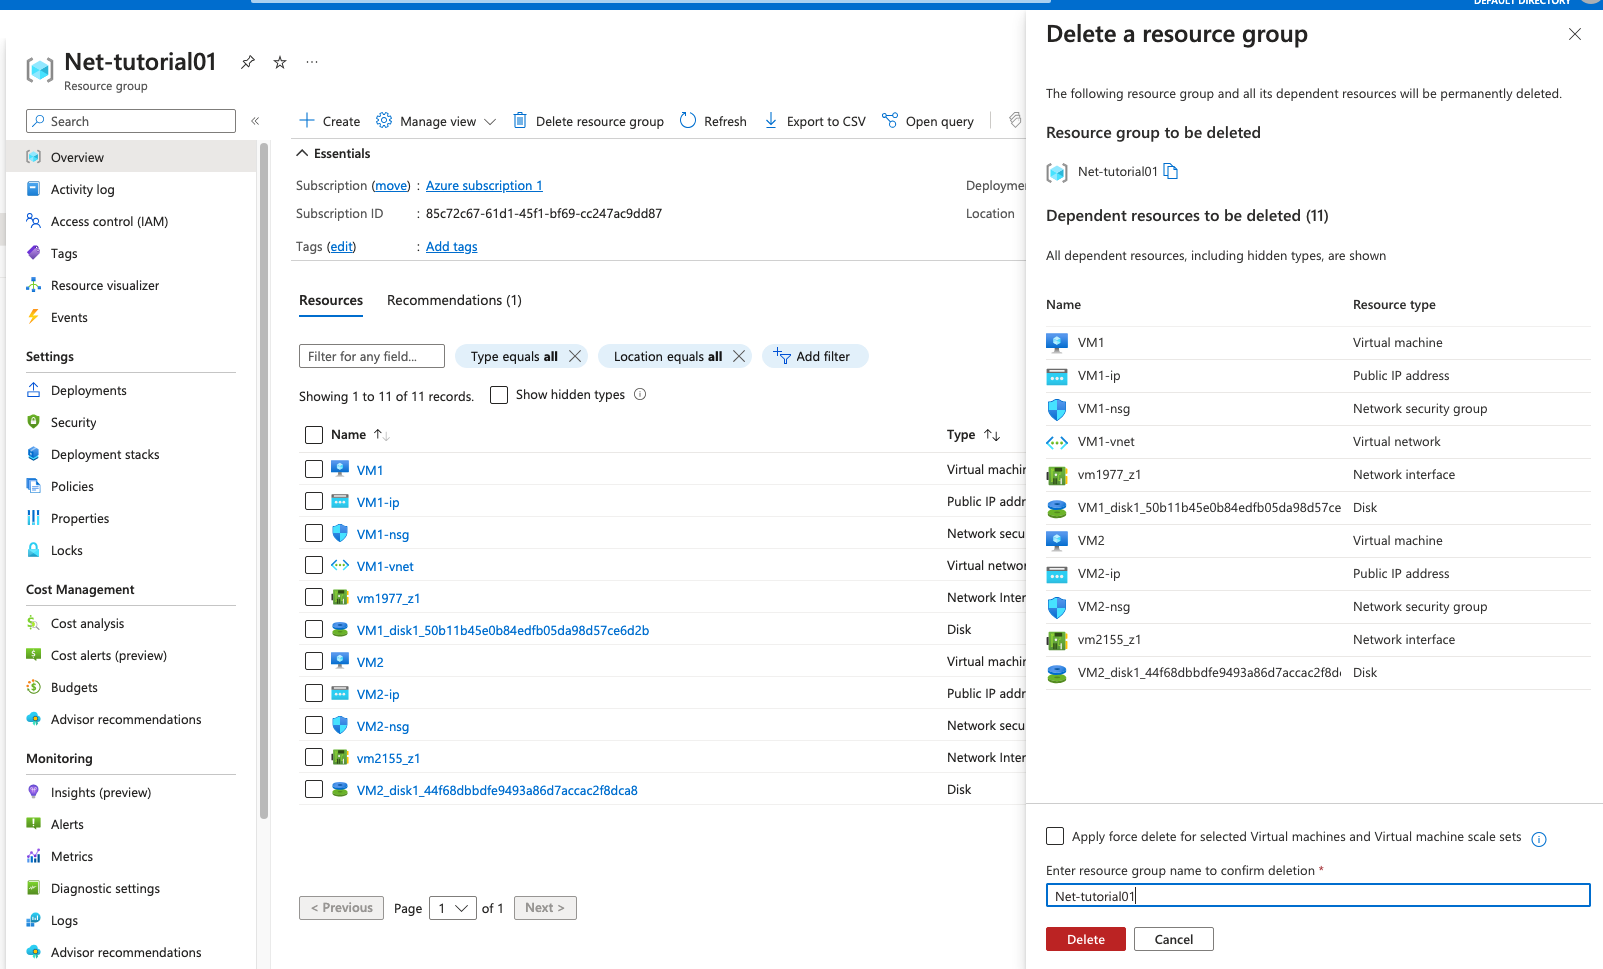This screenshot has width=1603, height=969.
Task: Open the page number dropdown
Action: pyautogui.click(x=453, y=908)
